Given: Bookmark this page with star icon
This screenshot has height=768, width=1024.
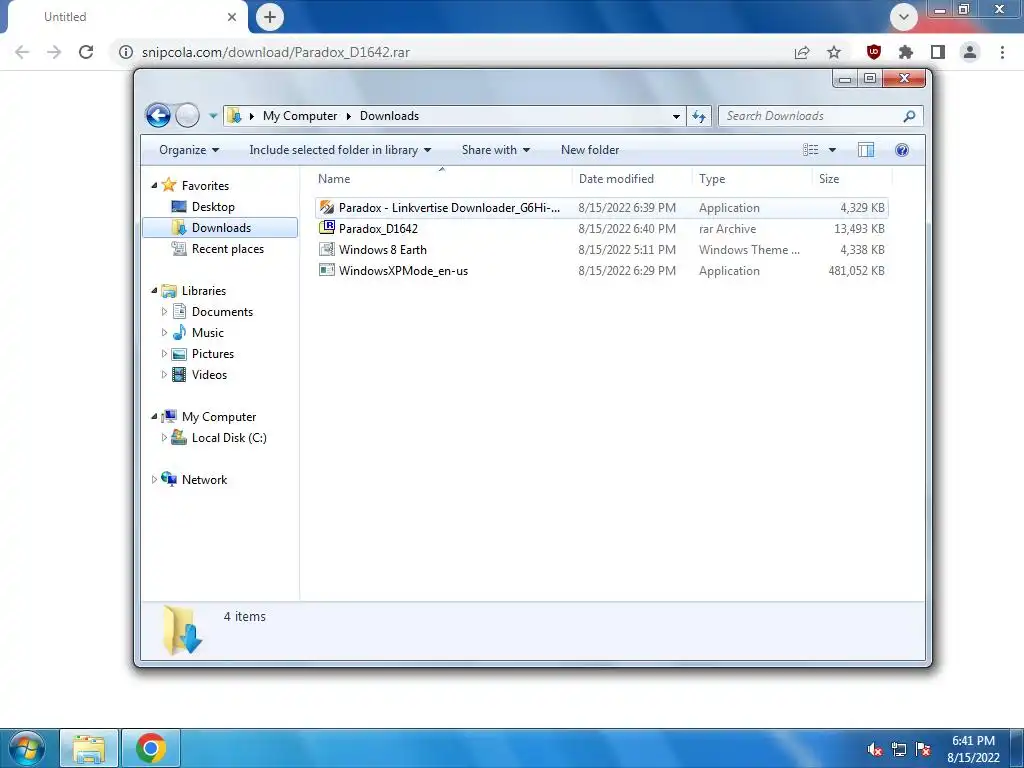Looking at the screenshot, I should click(x=834, y=52).
